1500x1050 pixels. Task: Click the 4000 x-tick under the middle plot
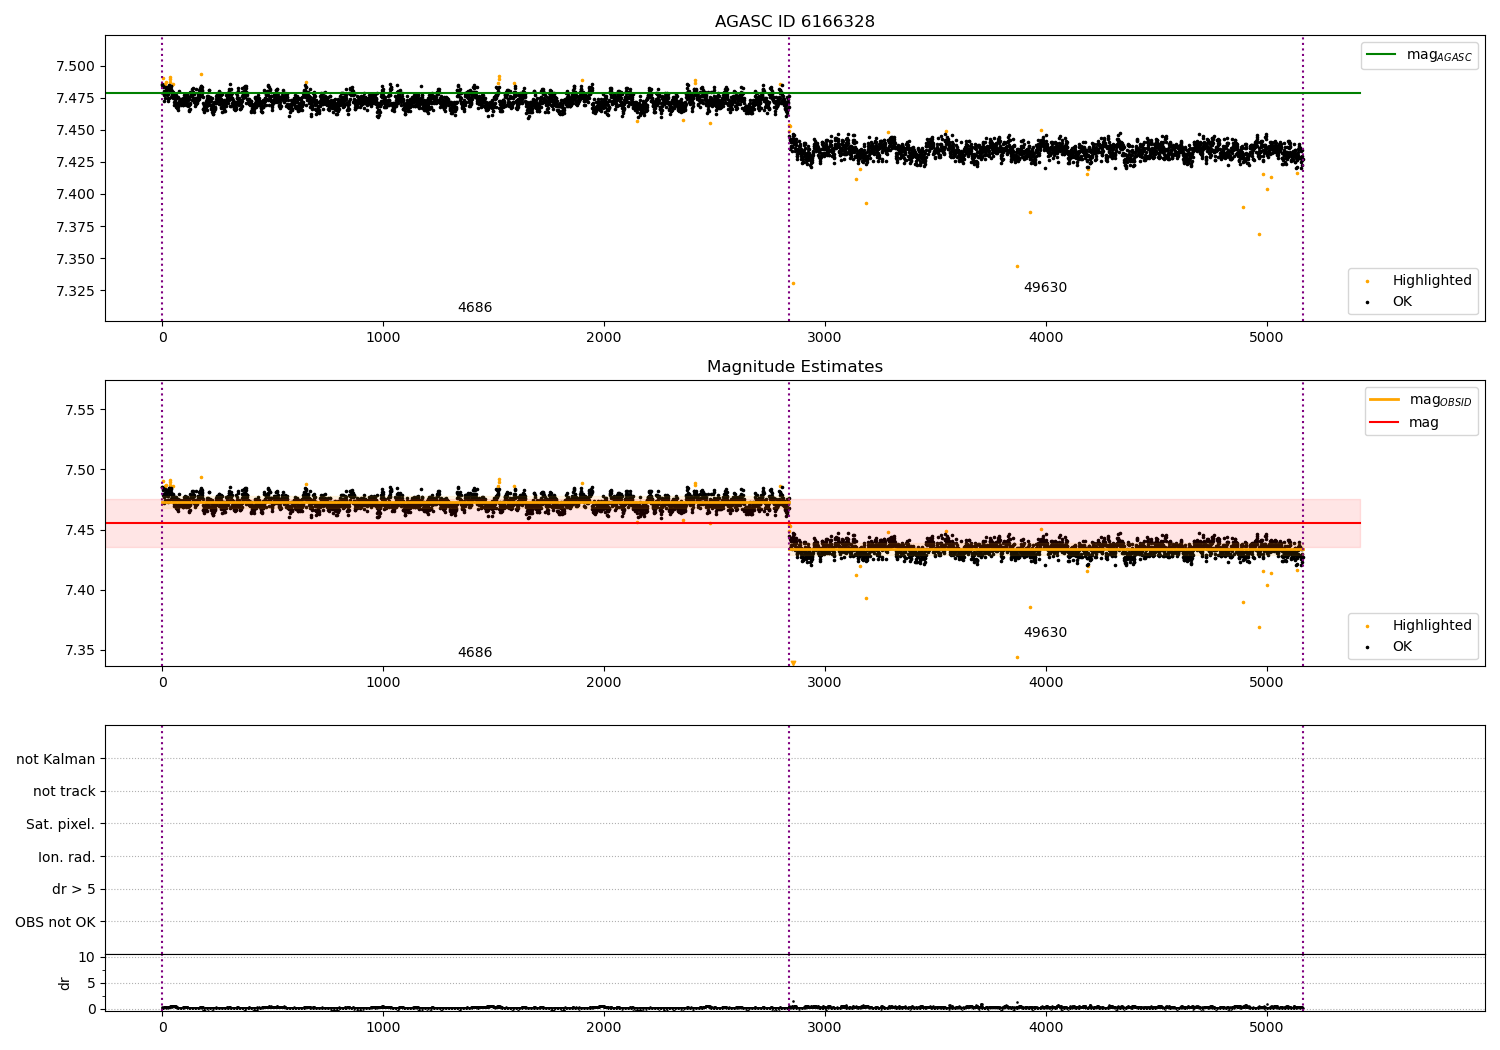point(1046,683)
